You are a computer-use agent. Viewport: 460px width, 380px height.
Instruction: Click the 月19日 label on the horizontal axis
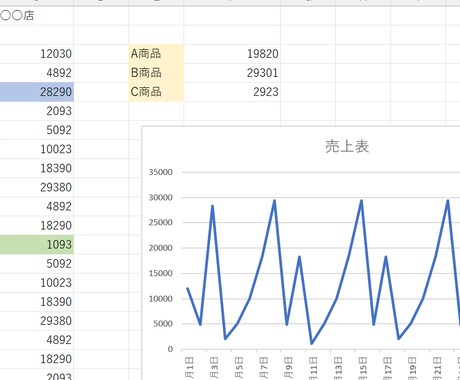click(412, 368)
